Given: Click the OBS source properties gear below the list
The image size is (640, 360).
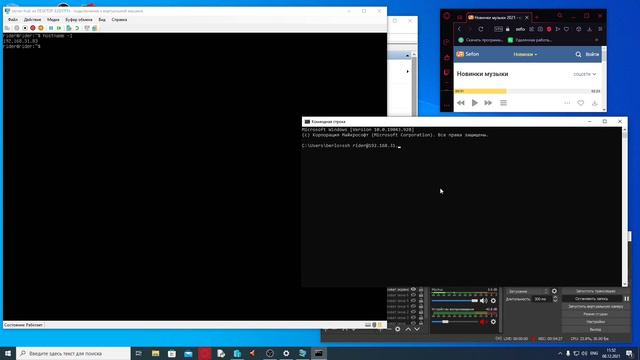Looking at the screenshot, I should tap(398, 329).
